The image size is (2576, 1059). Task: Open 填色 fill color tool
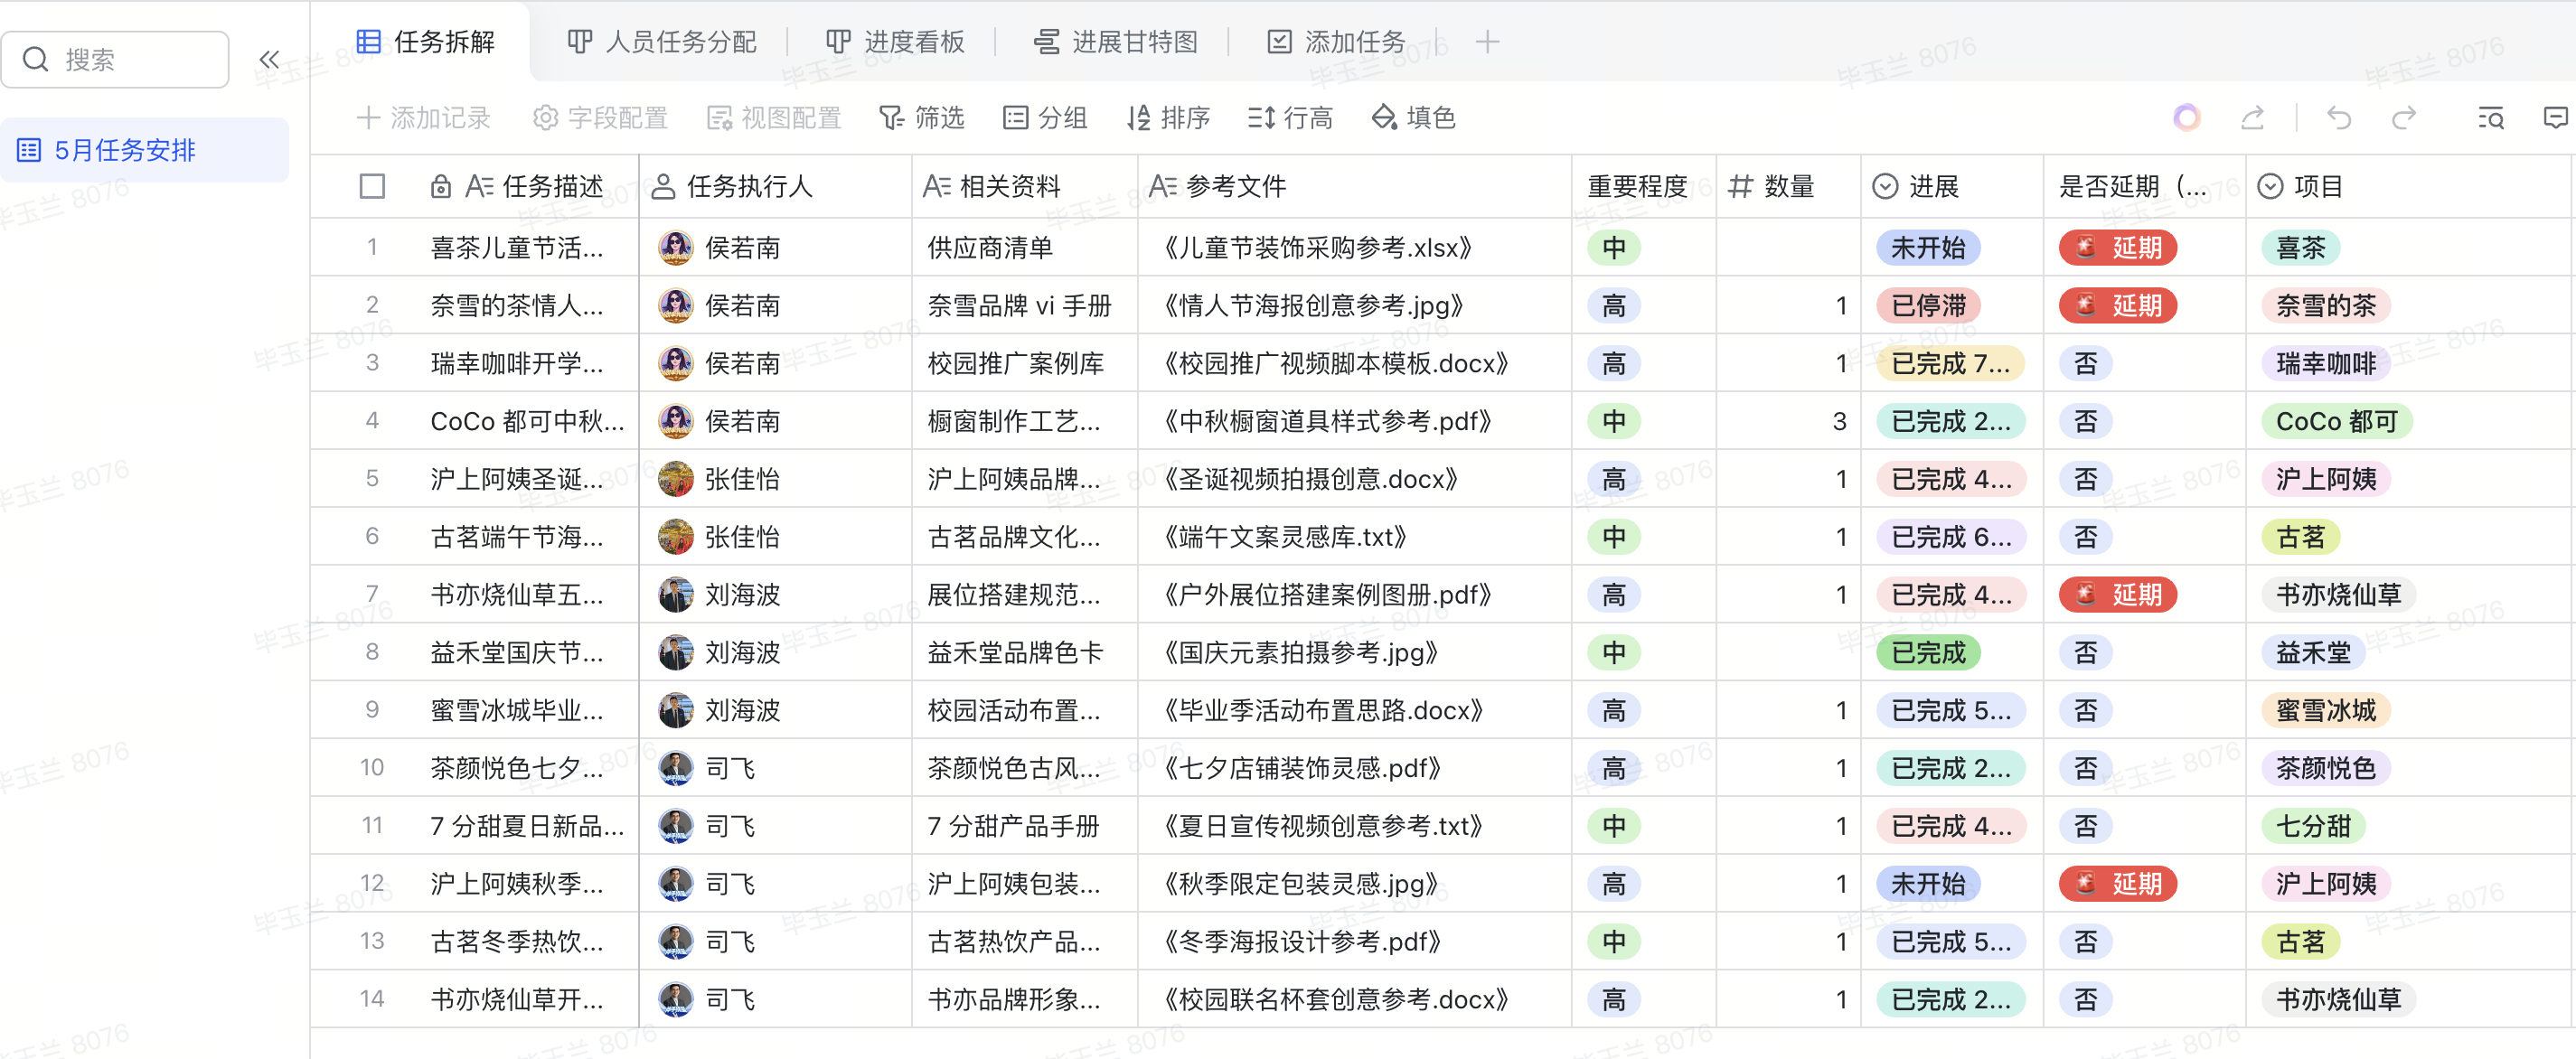click(1413, 118)
